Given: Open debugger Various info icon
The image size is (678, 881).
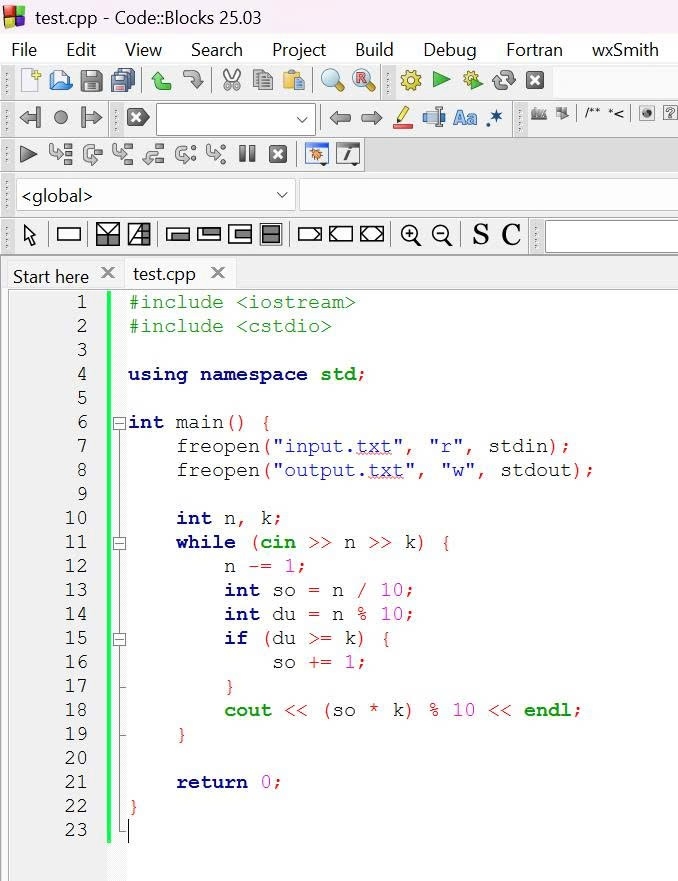Looking at the screenshot, I should (x=348, y=153).
